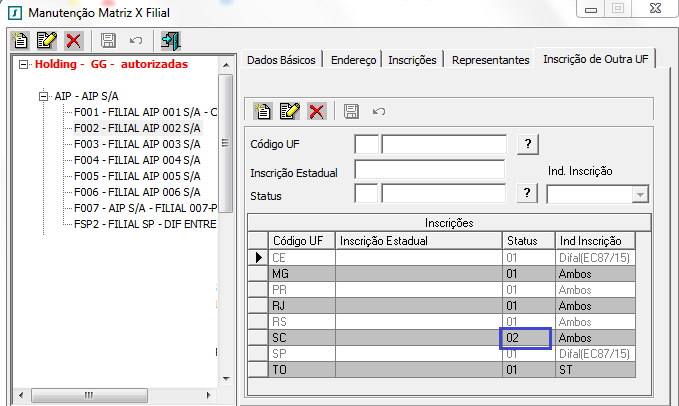Select the TO cell in Inscrições grid
The width and height of the screenshot is (679, 406).
[x=302, y=370]
